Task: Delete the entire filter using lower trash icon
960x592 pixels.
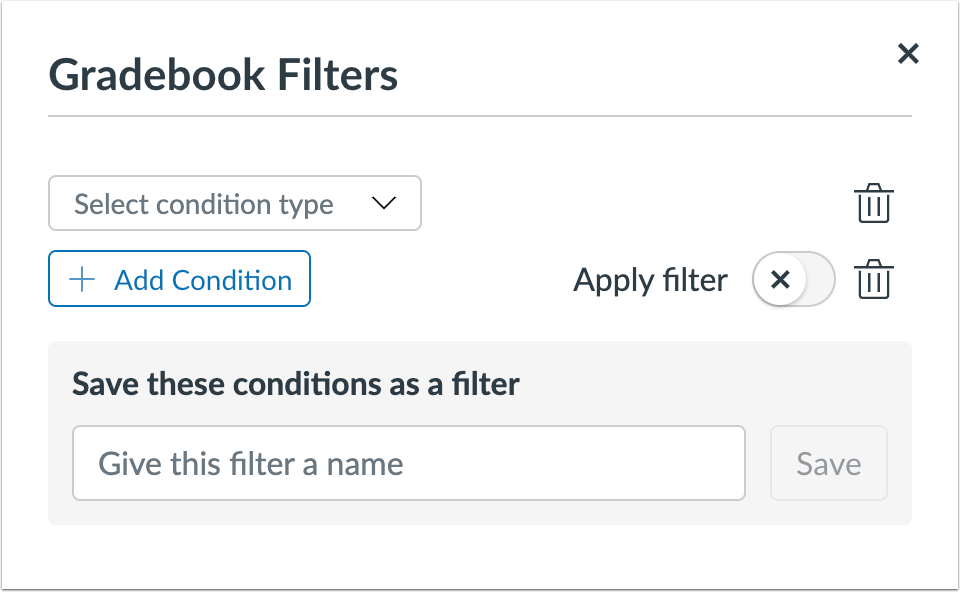Action: pyautogui.click(x=873, y=279)
